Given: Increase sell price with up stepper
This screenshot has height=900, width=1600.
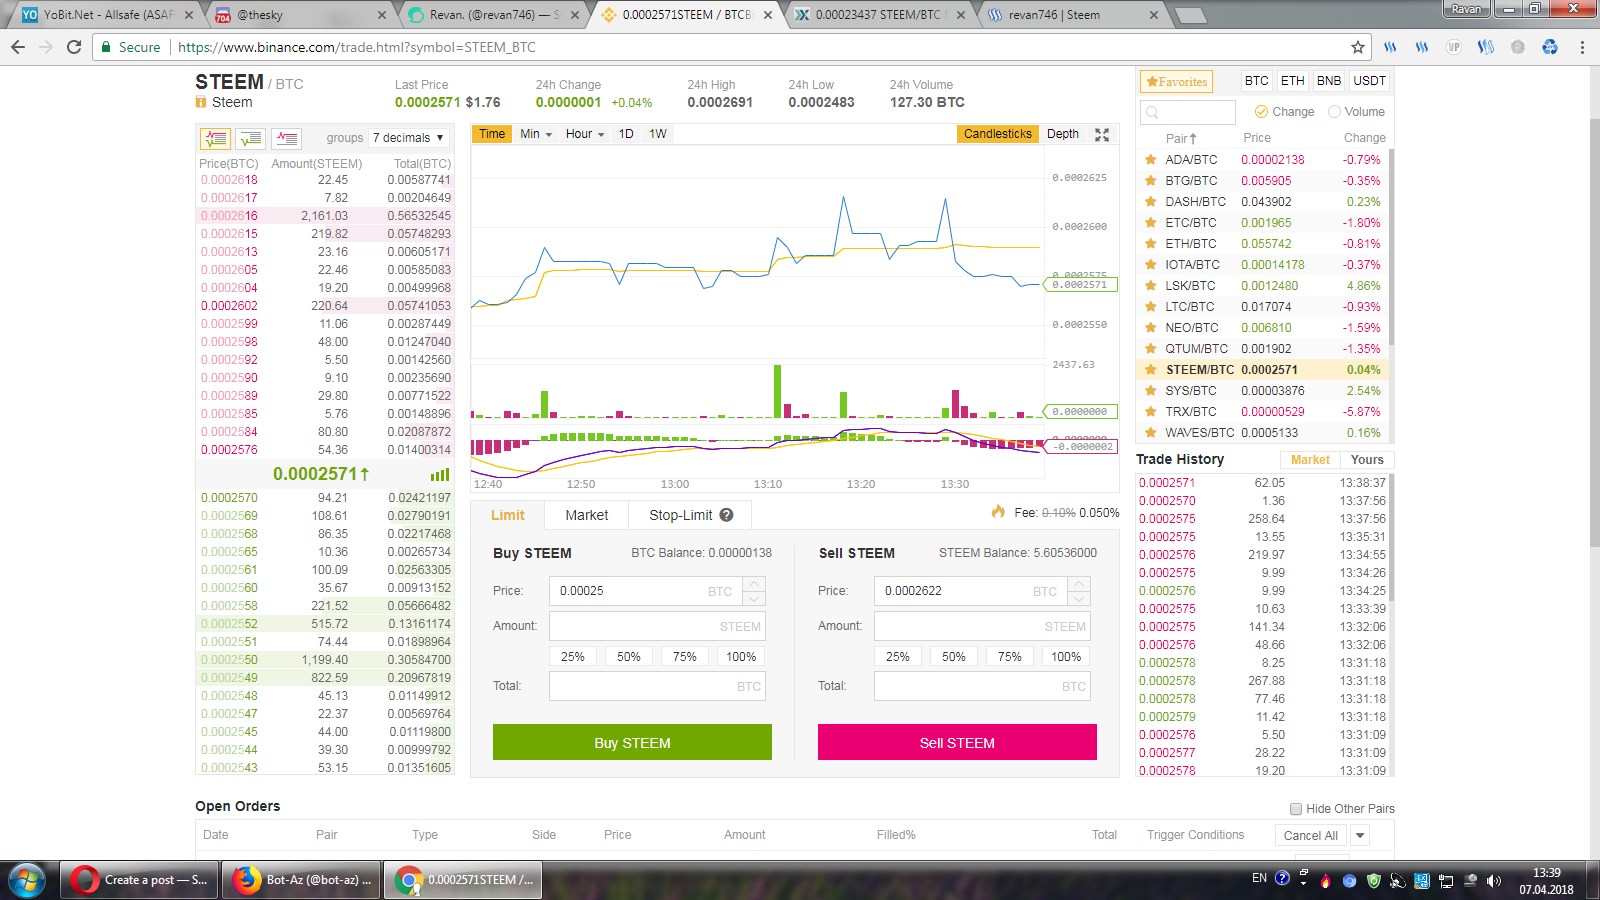Looking at the screenshot, I should (x=1079, y=584).
